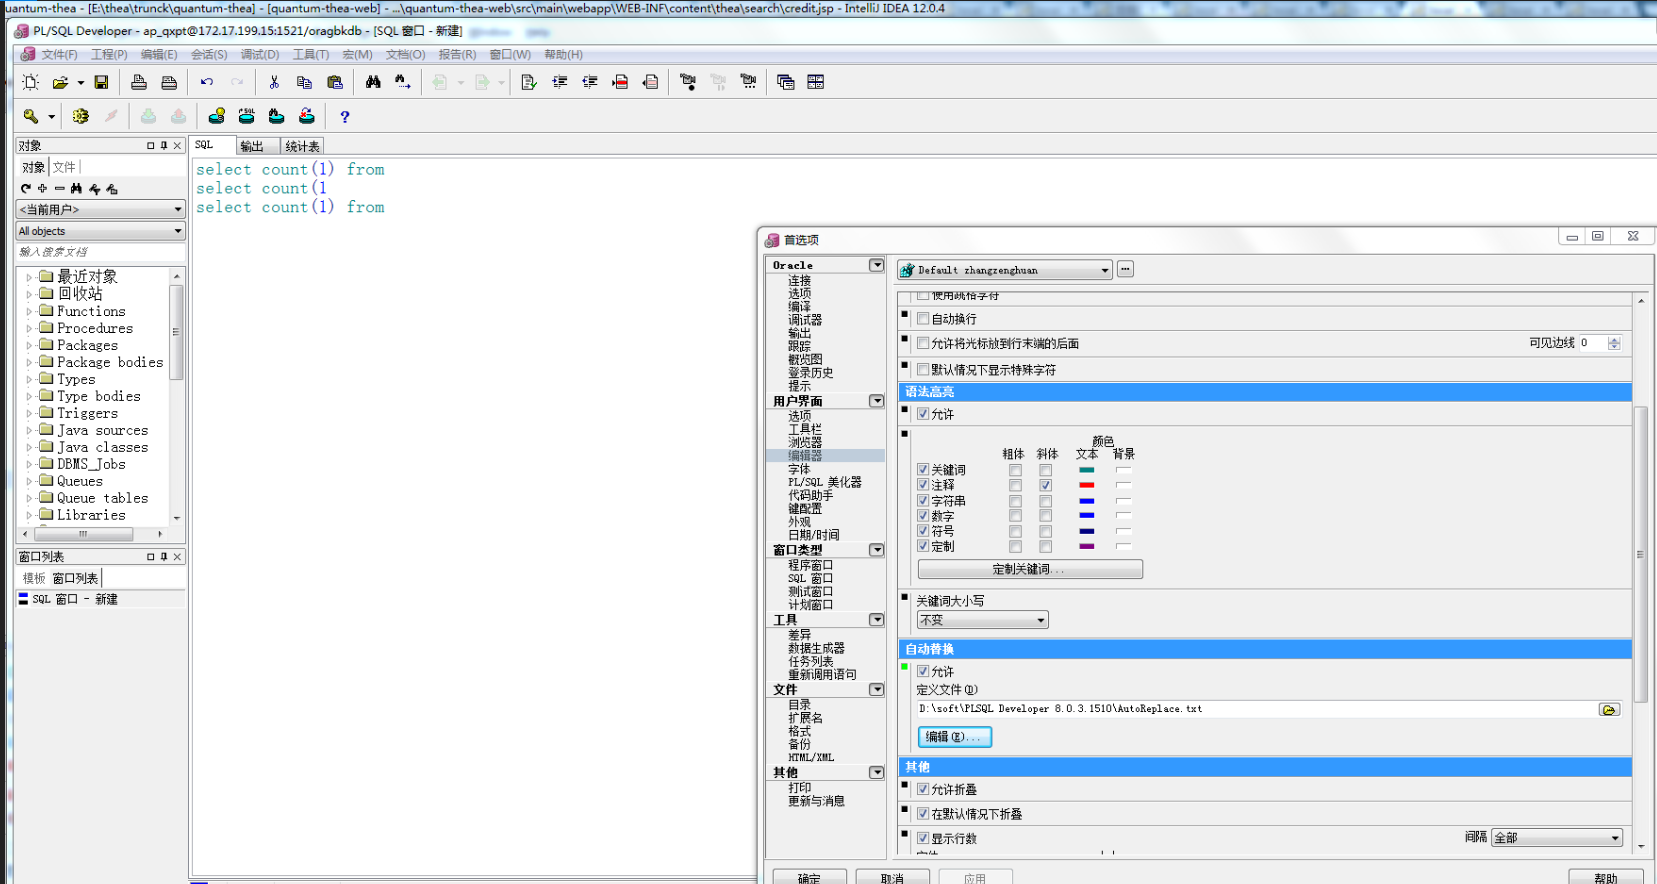Click the Save floppy disk icon
This screenshot has height=884, width=1657.
pos(101,82)
